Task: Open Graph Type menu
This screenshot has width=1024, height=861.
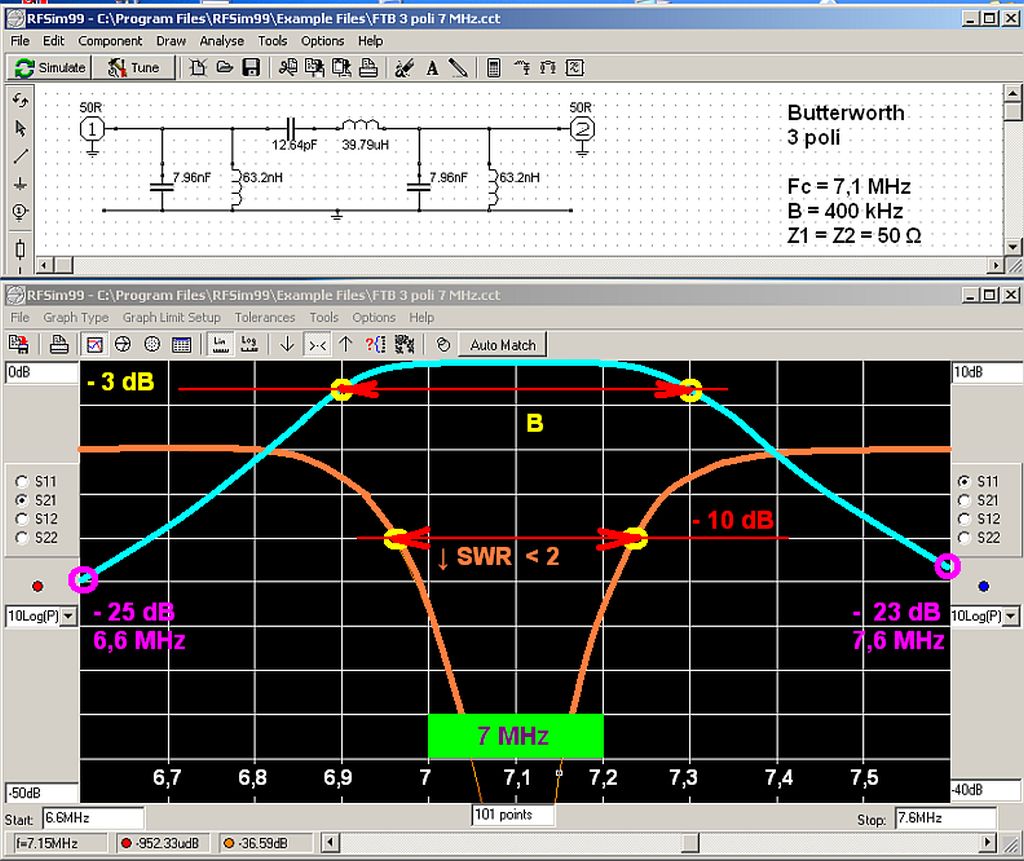Action: pyautogui.click(x=76, y=317)
